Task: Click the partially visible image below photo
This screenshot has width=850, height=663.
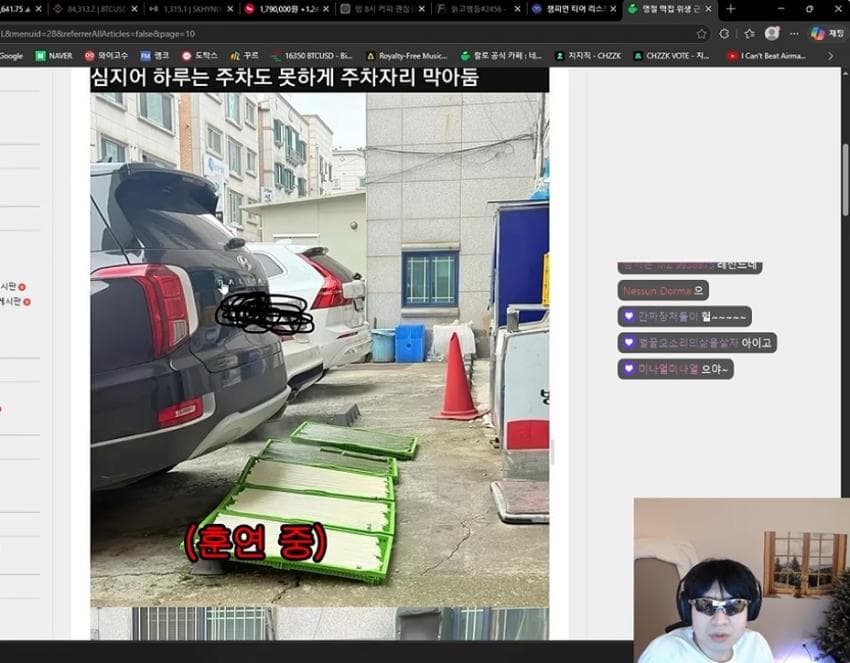Action: tap(319, 623)
